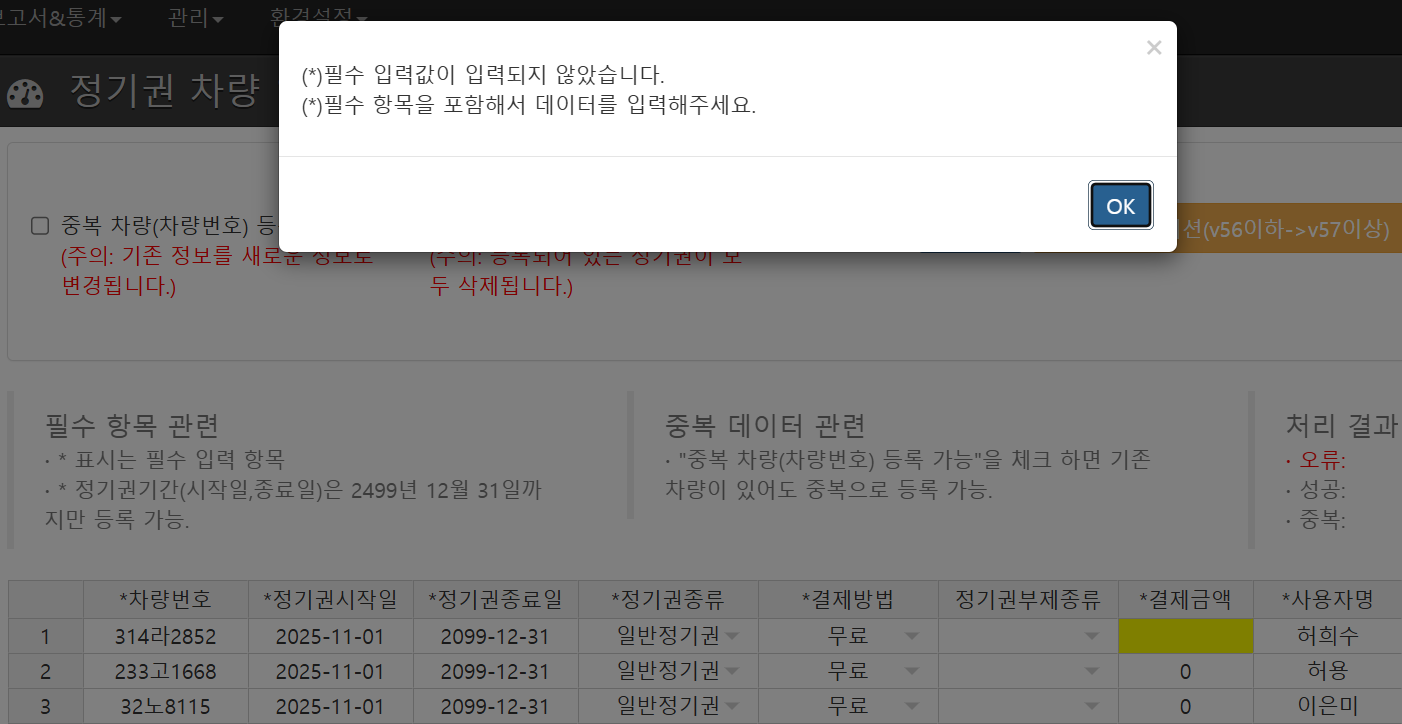Click the *정기권시작일 column header
The width and height of the screenshot is (1402, 724).
pyautogui.click(x=330, y=600)
